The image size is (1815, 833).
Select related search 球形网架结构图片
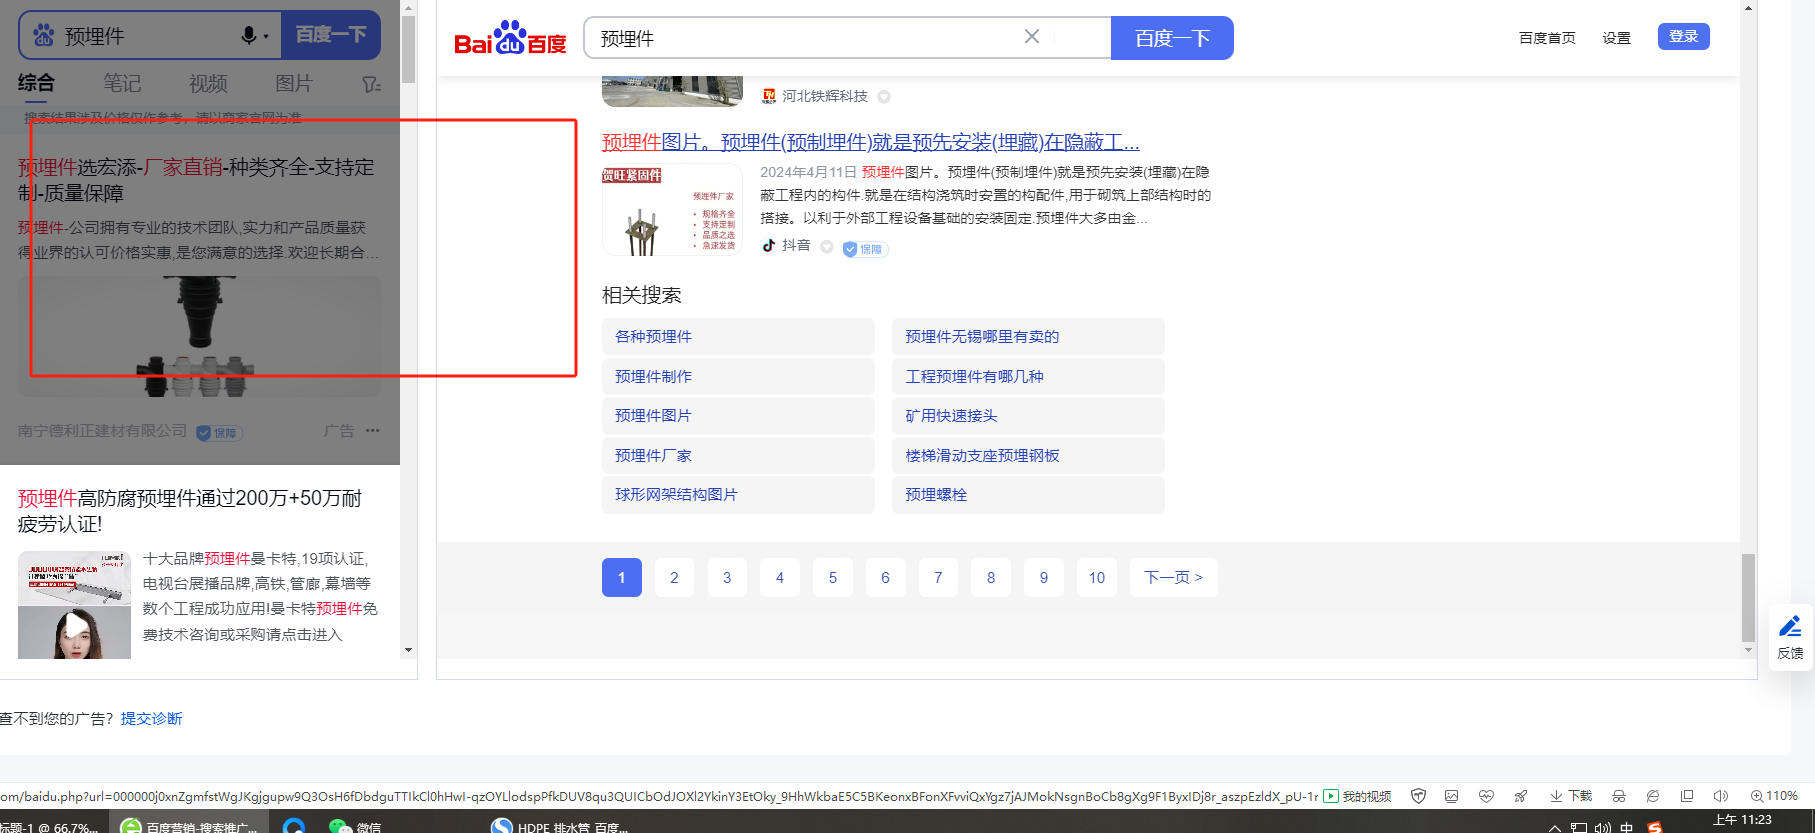738,495
